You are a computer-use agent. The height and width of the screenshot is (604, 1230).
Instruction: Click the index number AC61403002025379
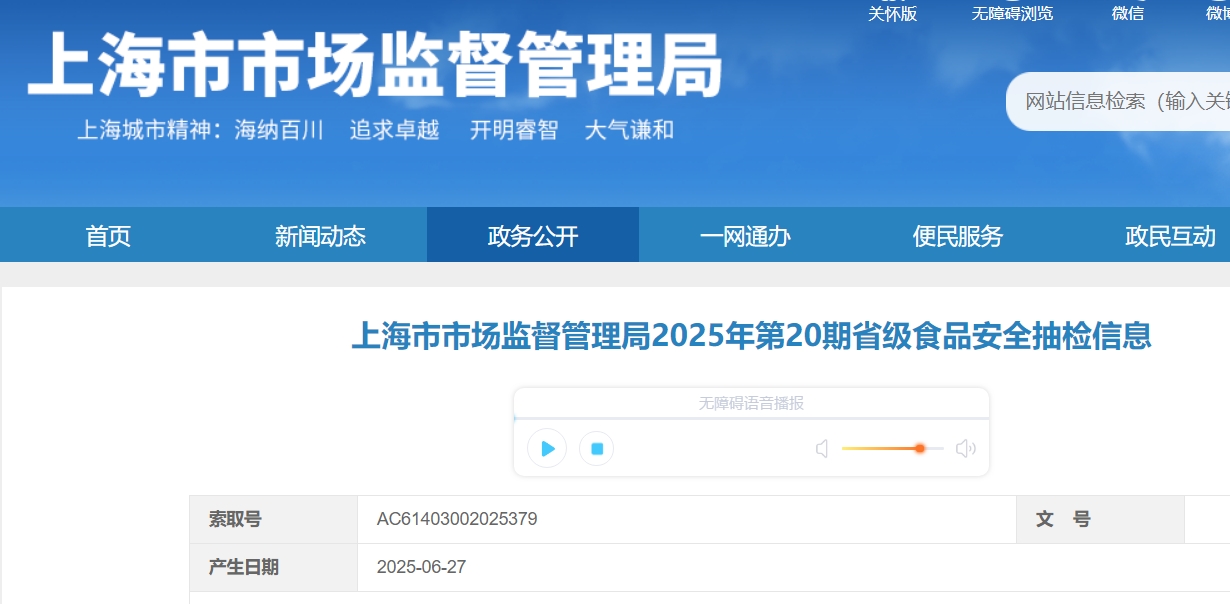point(457,519)
